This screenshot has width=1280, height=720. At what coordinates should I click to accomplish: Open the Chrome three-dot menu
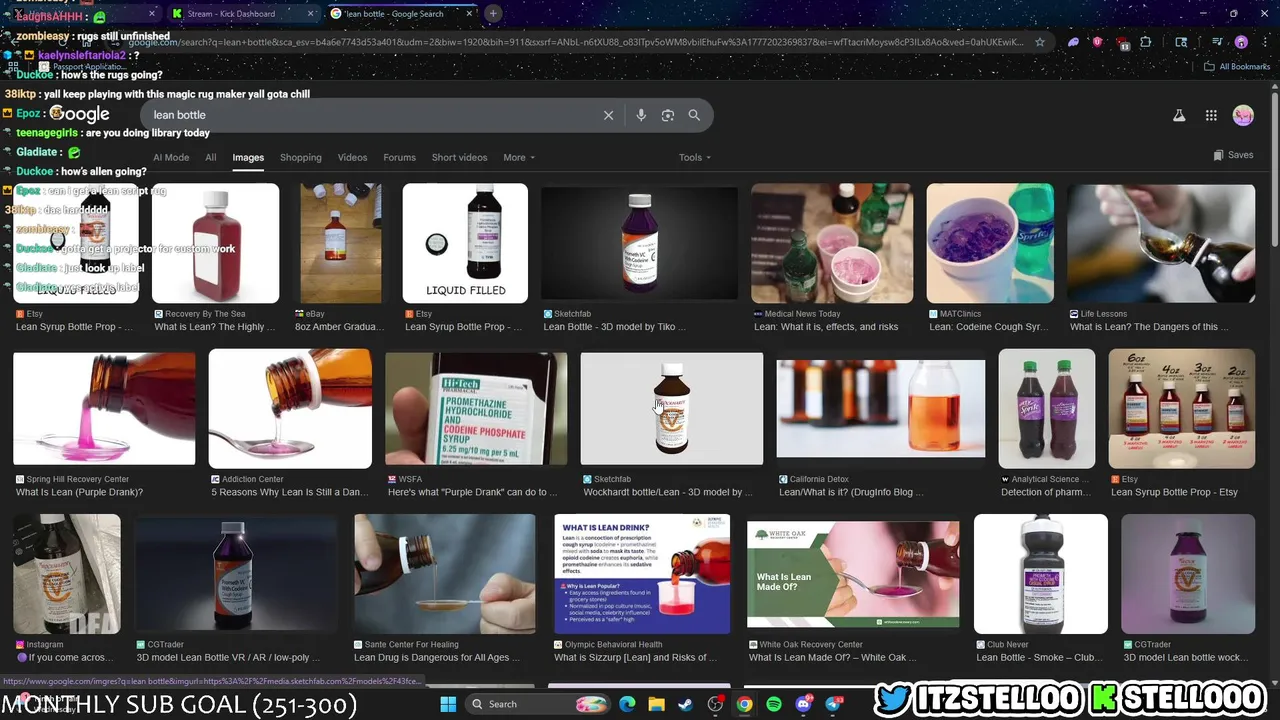[1264, 42]
